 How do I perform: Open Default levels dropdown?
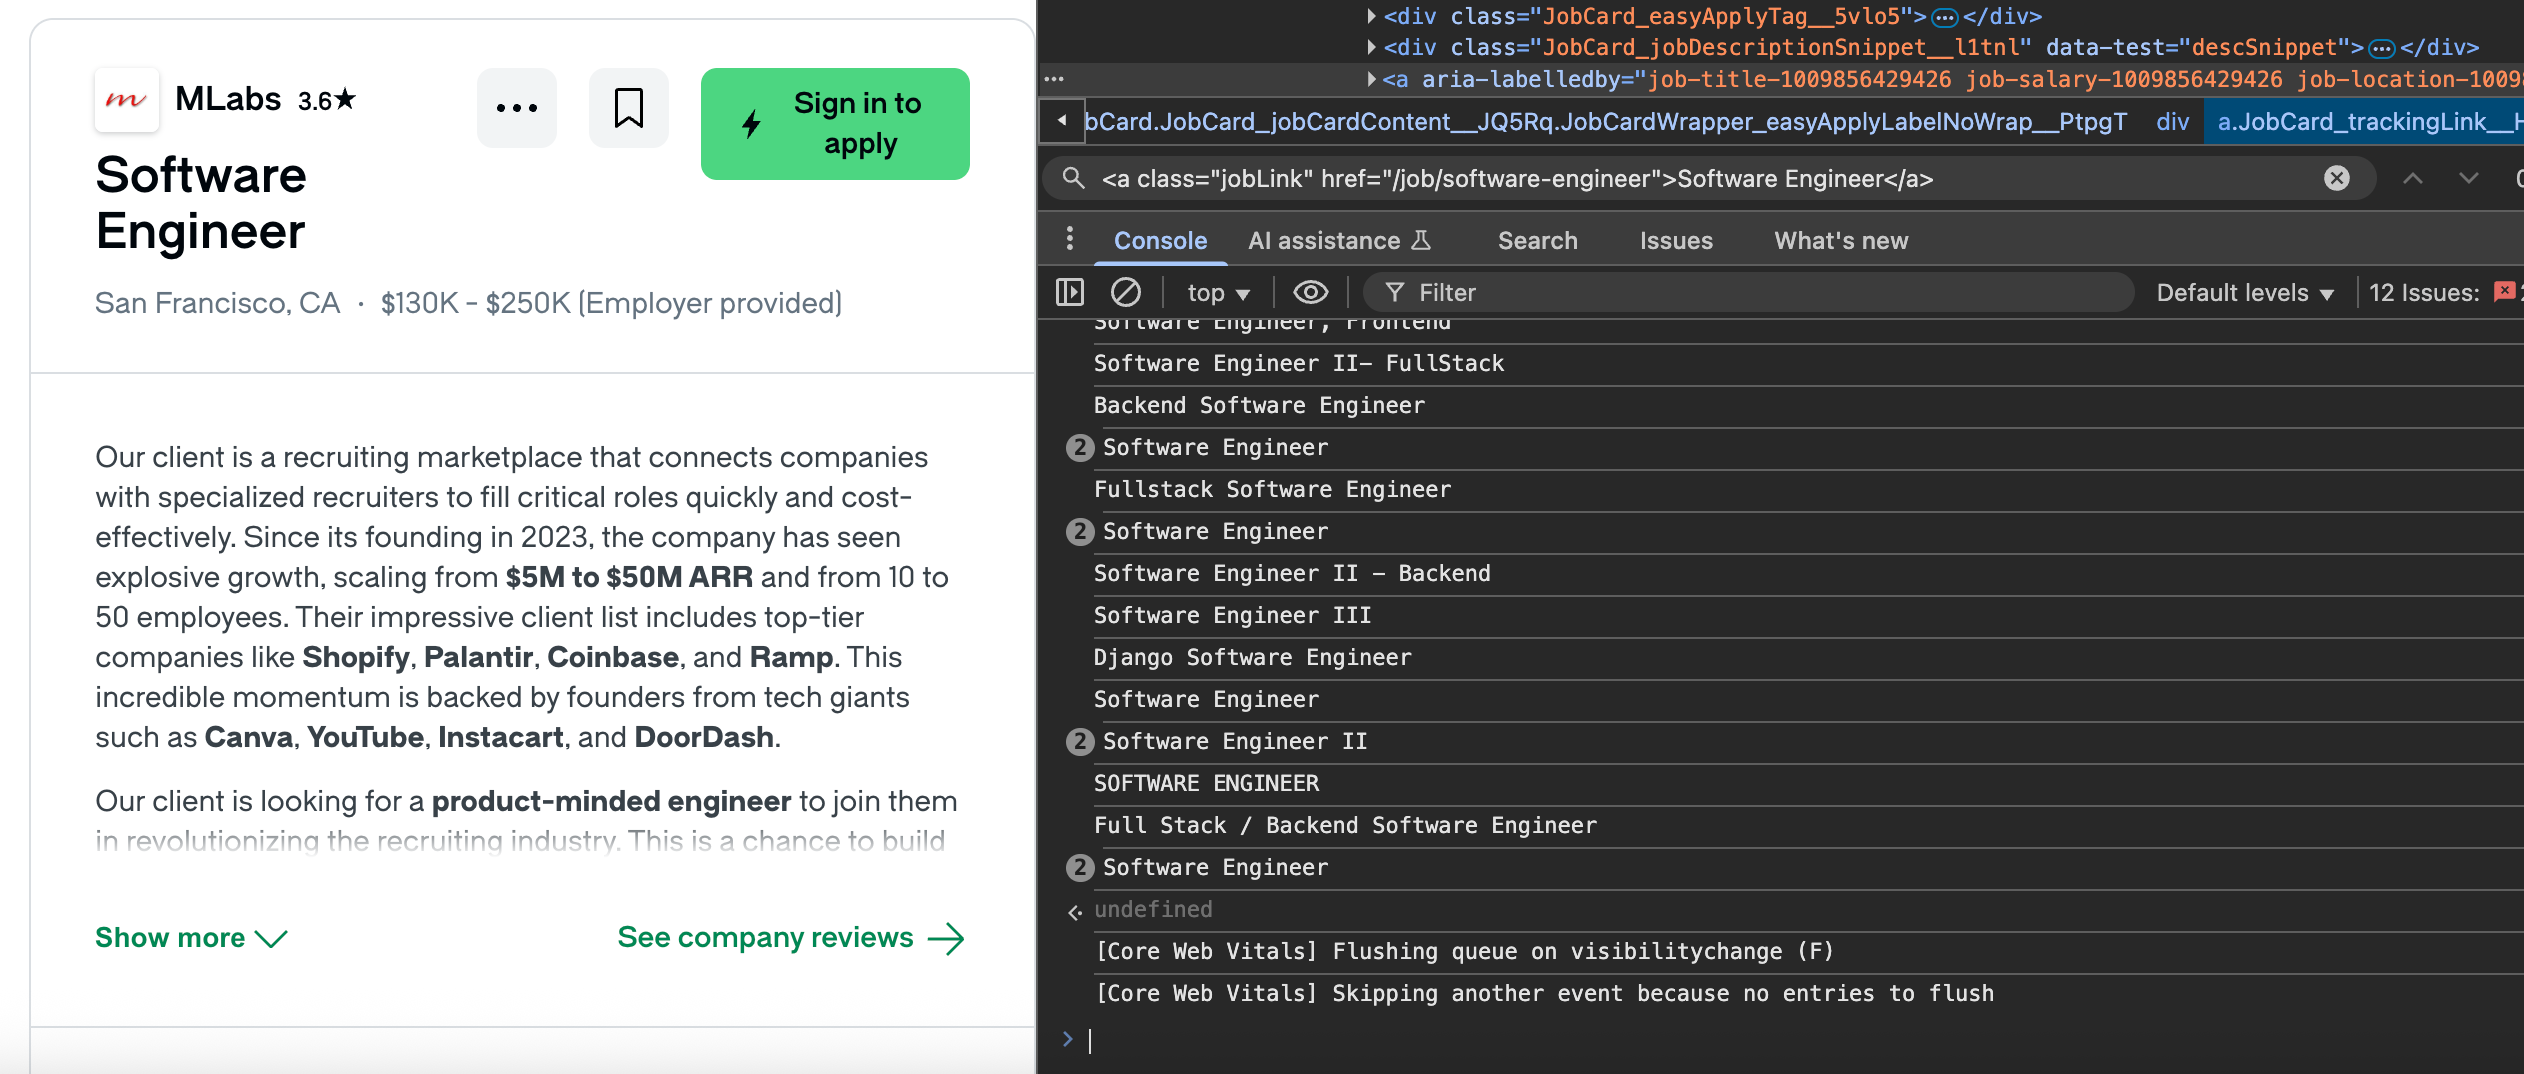pos(2244,292)
